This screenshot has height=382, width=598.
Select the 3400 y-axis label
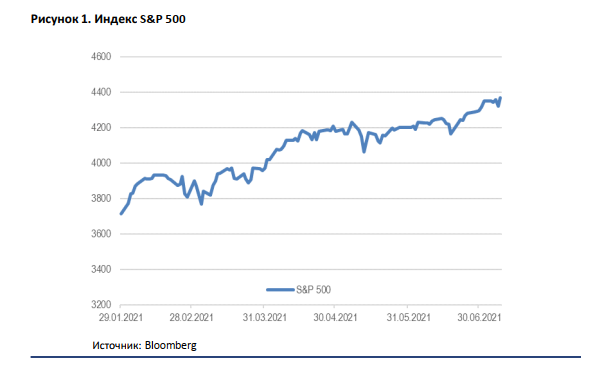click(101, 269)
